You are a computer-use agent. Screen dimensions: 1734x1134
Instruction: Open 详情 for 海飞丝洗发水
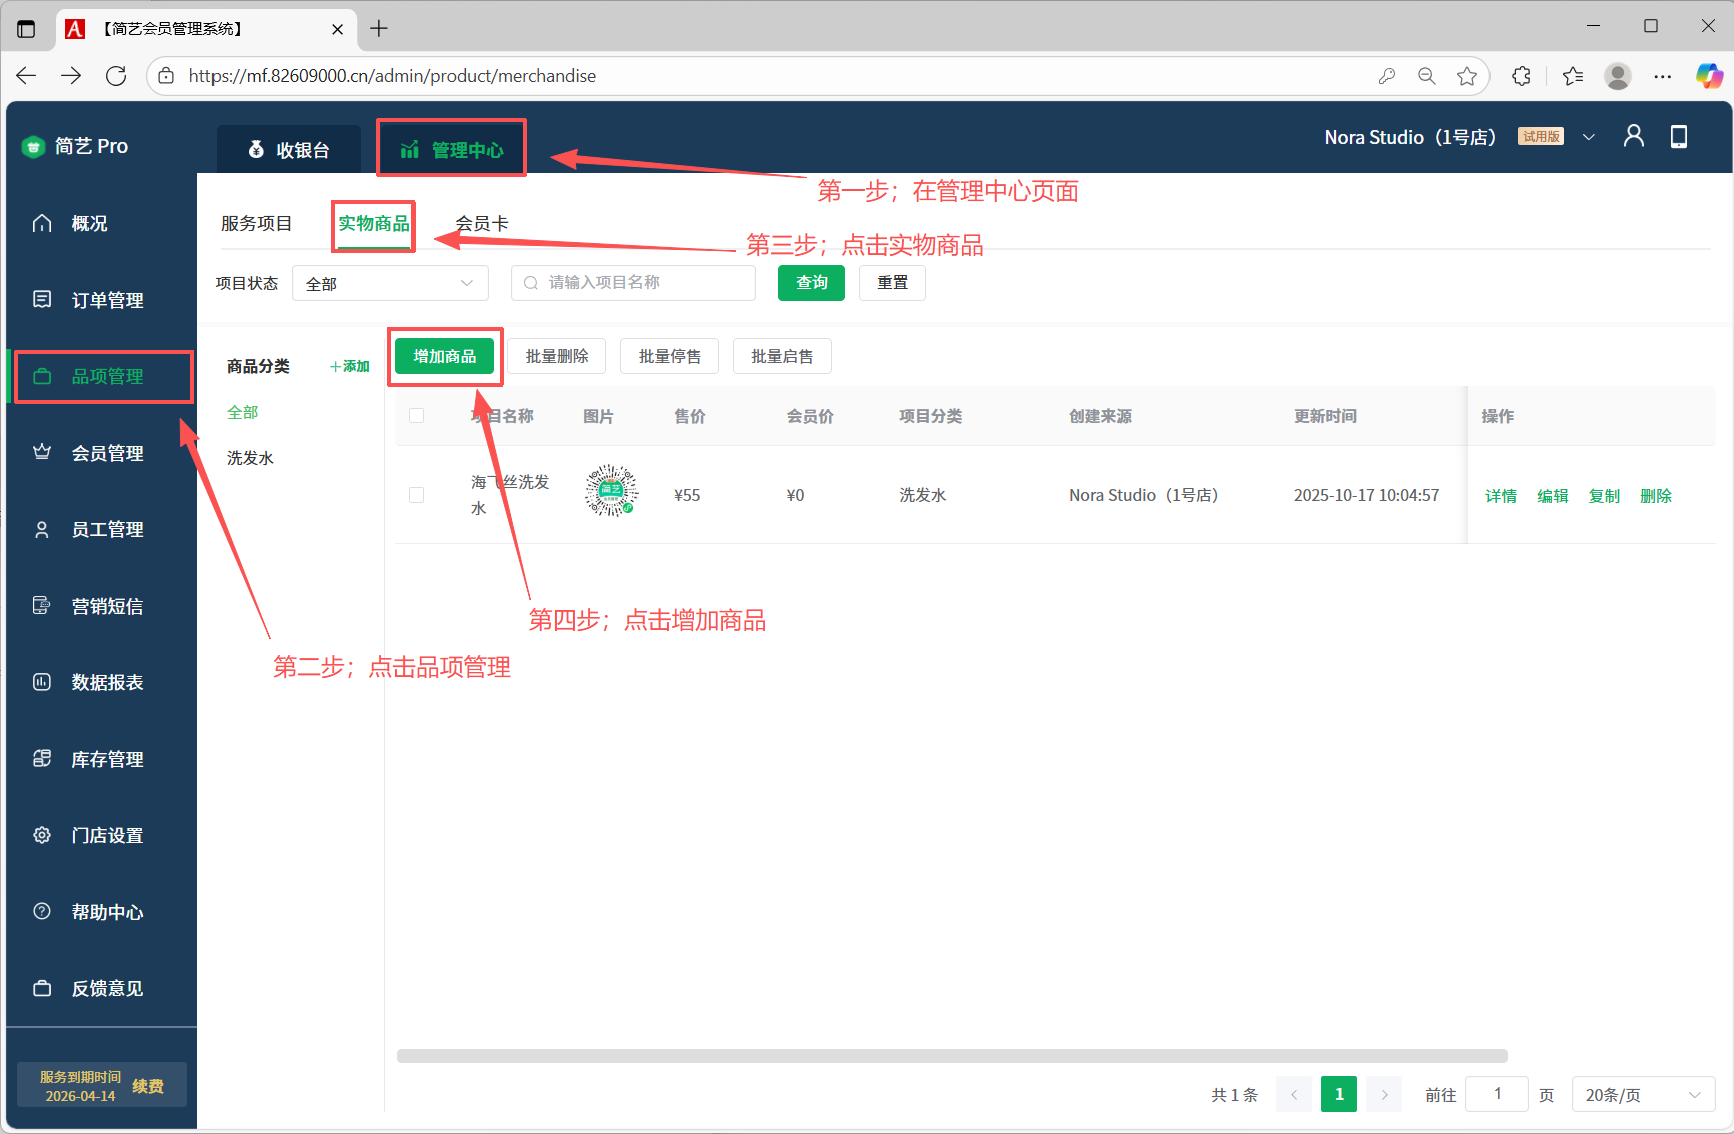click(1501, 496)
